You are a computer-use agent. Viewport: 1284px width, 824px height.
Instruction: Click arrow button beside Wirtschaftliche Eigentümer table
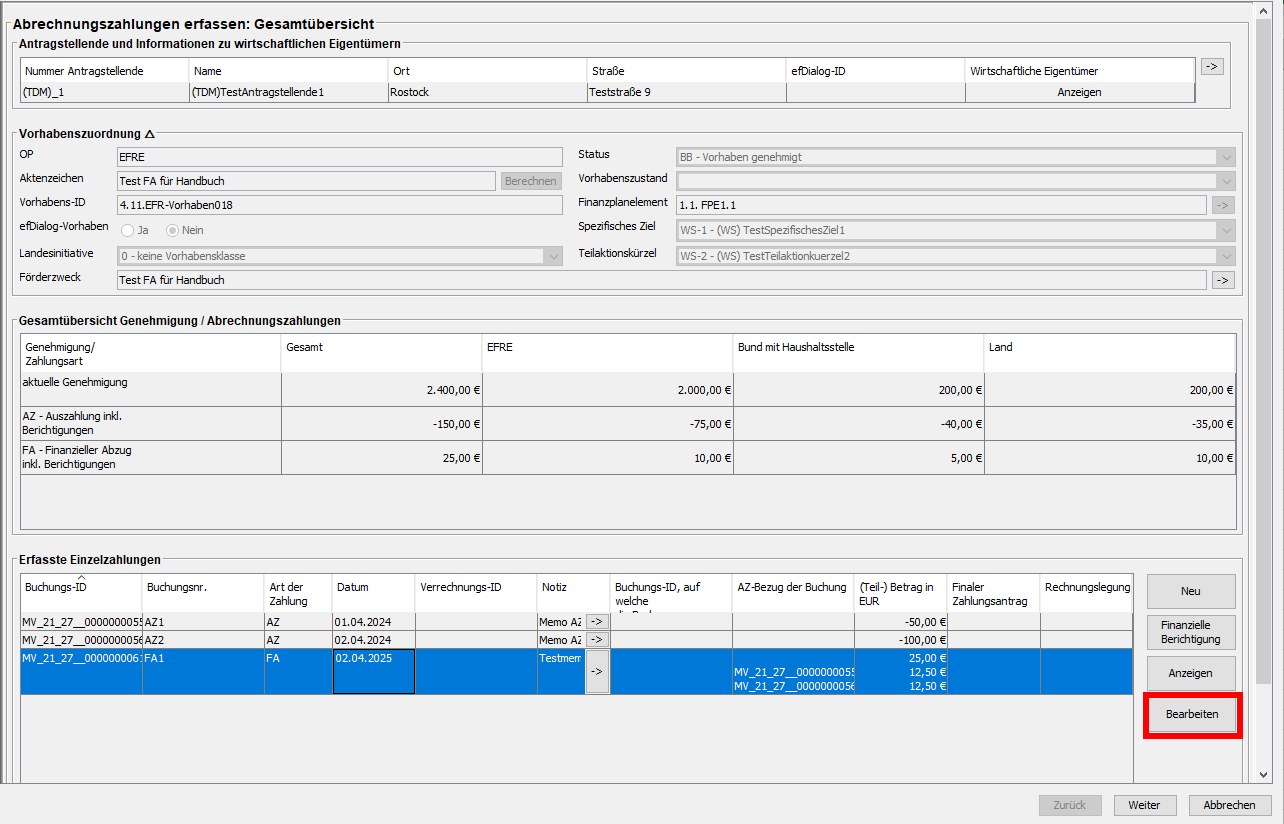pos(1212,67)
